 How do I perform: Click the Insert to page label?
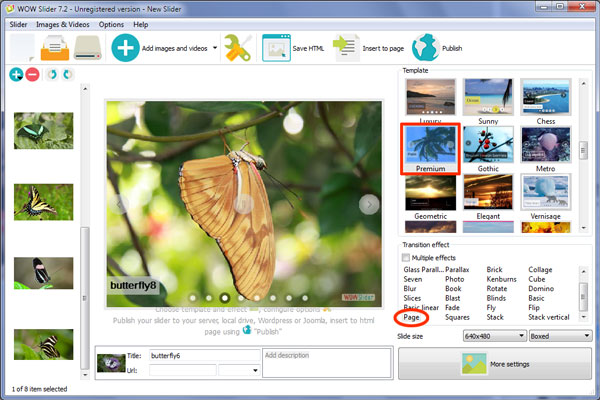pos(383,48)
